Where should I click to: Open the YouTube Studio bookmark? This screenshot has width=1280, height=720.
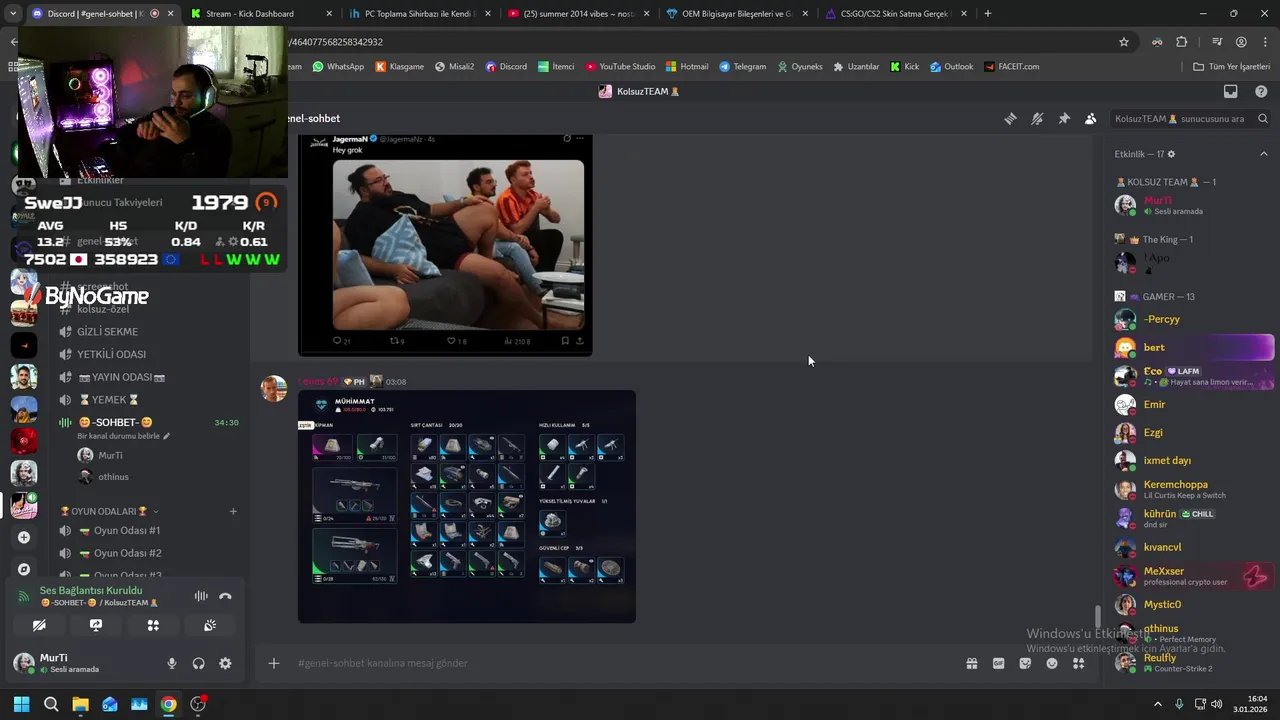621,67
